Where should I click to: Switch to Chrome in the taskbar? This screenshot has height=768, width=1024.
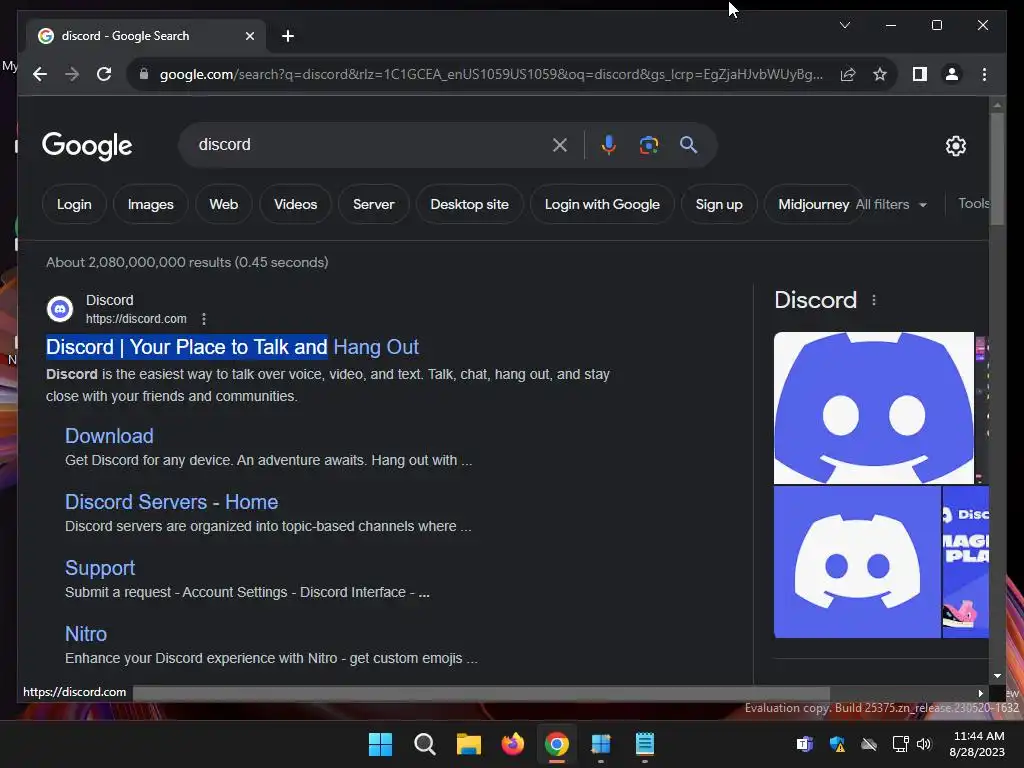point(556,744)
